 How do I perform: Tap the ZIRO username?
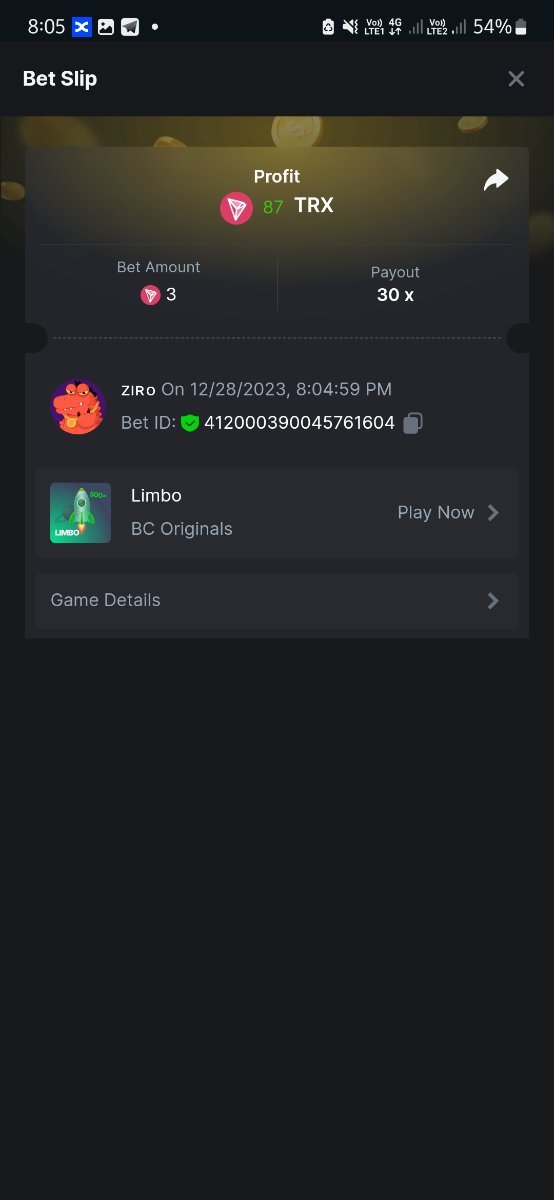pos(138,390)
